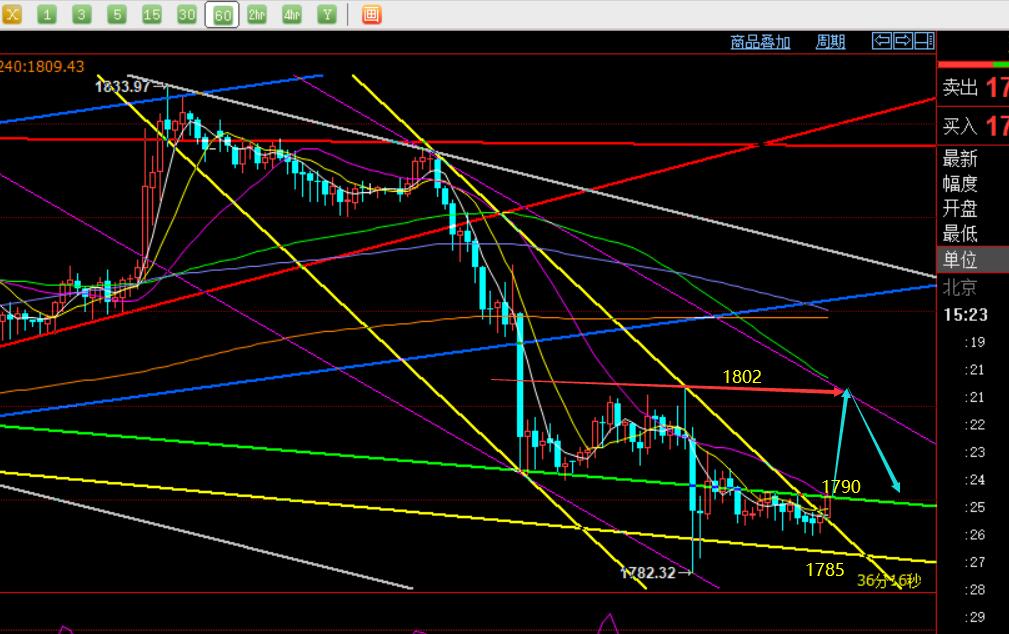
Task: Click the 240:1809.43 indicator value
Action: click(x=42, y=66)
